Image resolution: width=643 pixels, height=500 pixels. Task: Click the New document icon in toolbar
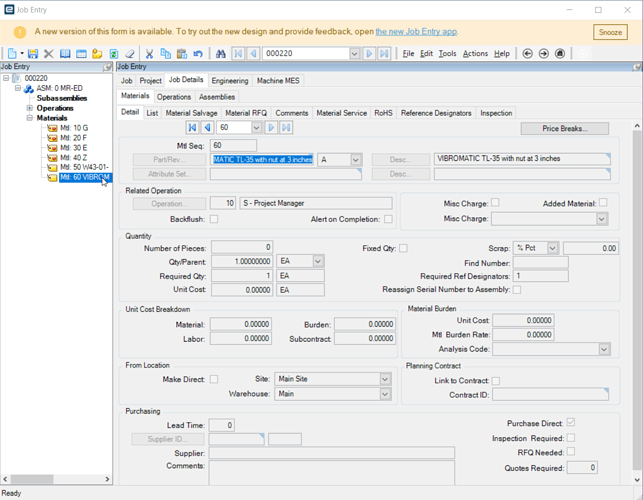point(12,54)
